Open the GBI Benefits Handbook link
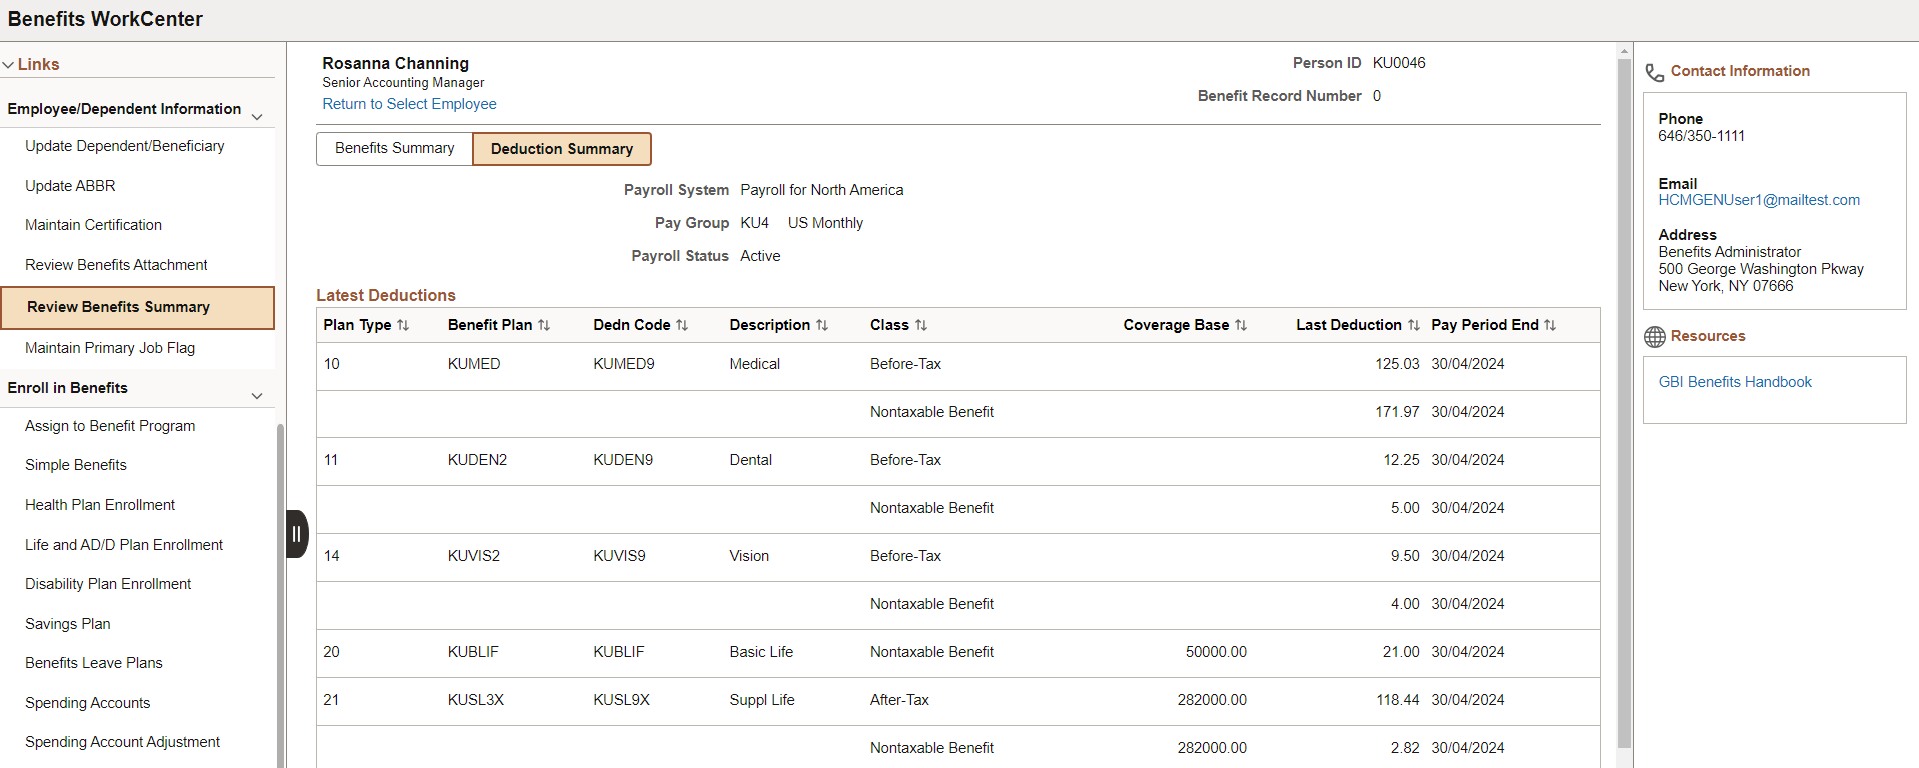Screen dimensions: 1919x768 point(1735,382)
